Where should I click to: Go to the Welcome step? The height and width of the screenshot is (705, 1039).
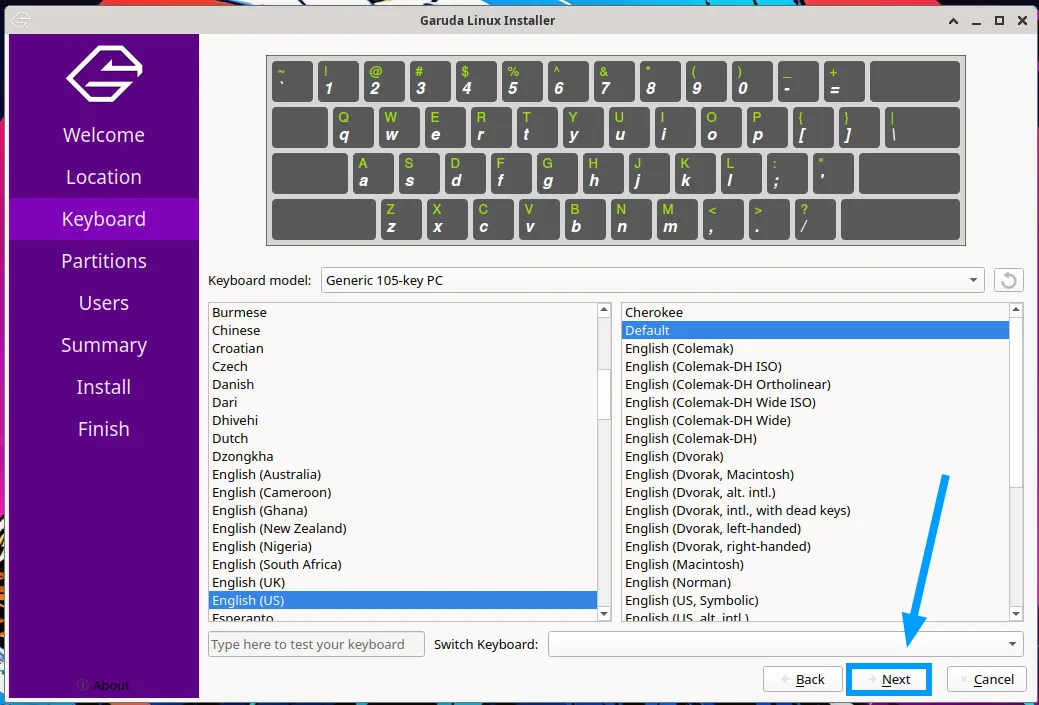click(x=104, y=135)
